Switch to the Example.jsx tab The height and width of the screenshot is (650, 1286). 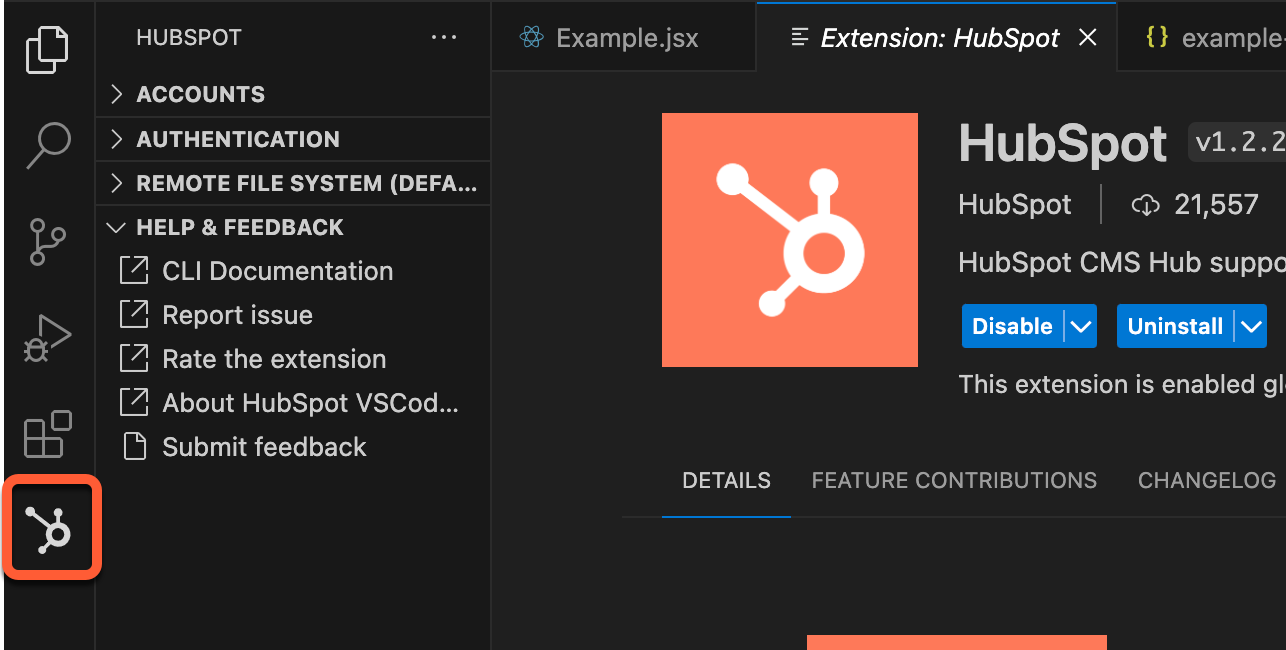[x=624, y=38]
